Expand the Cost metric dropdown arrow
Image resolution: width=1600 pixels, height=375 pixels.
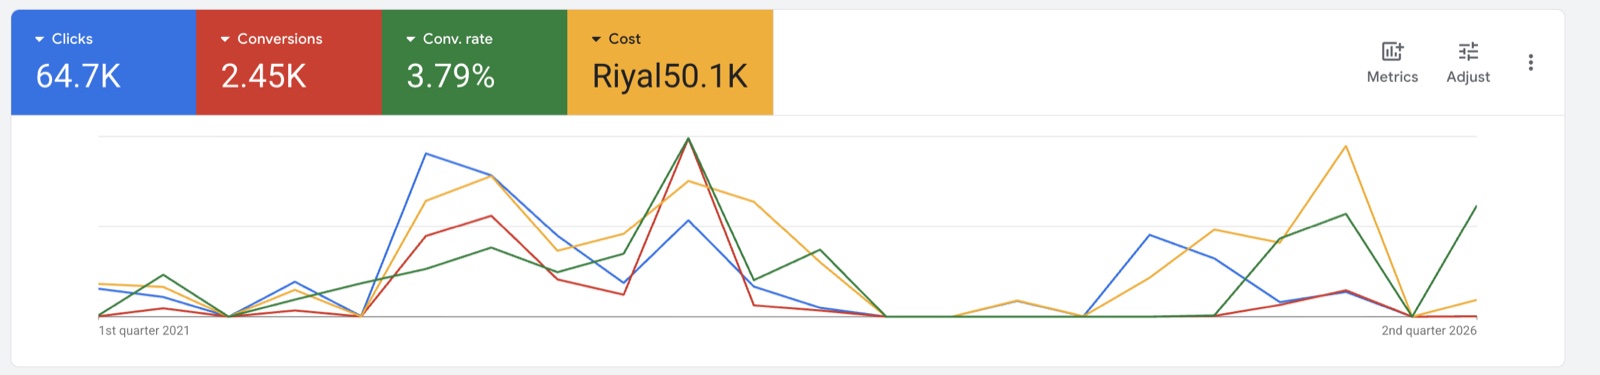(596, 39)
